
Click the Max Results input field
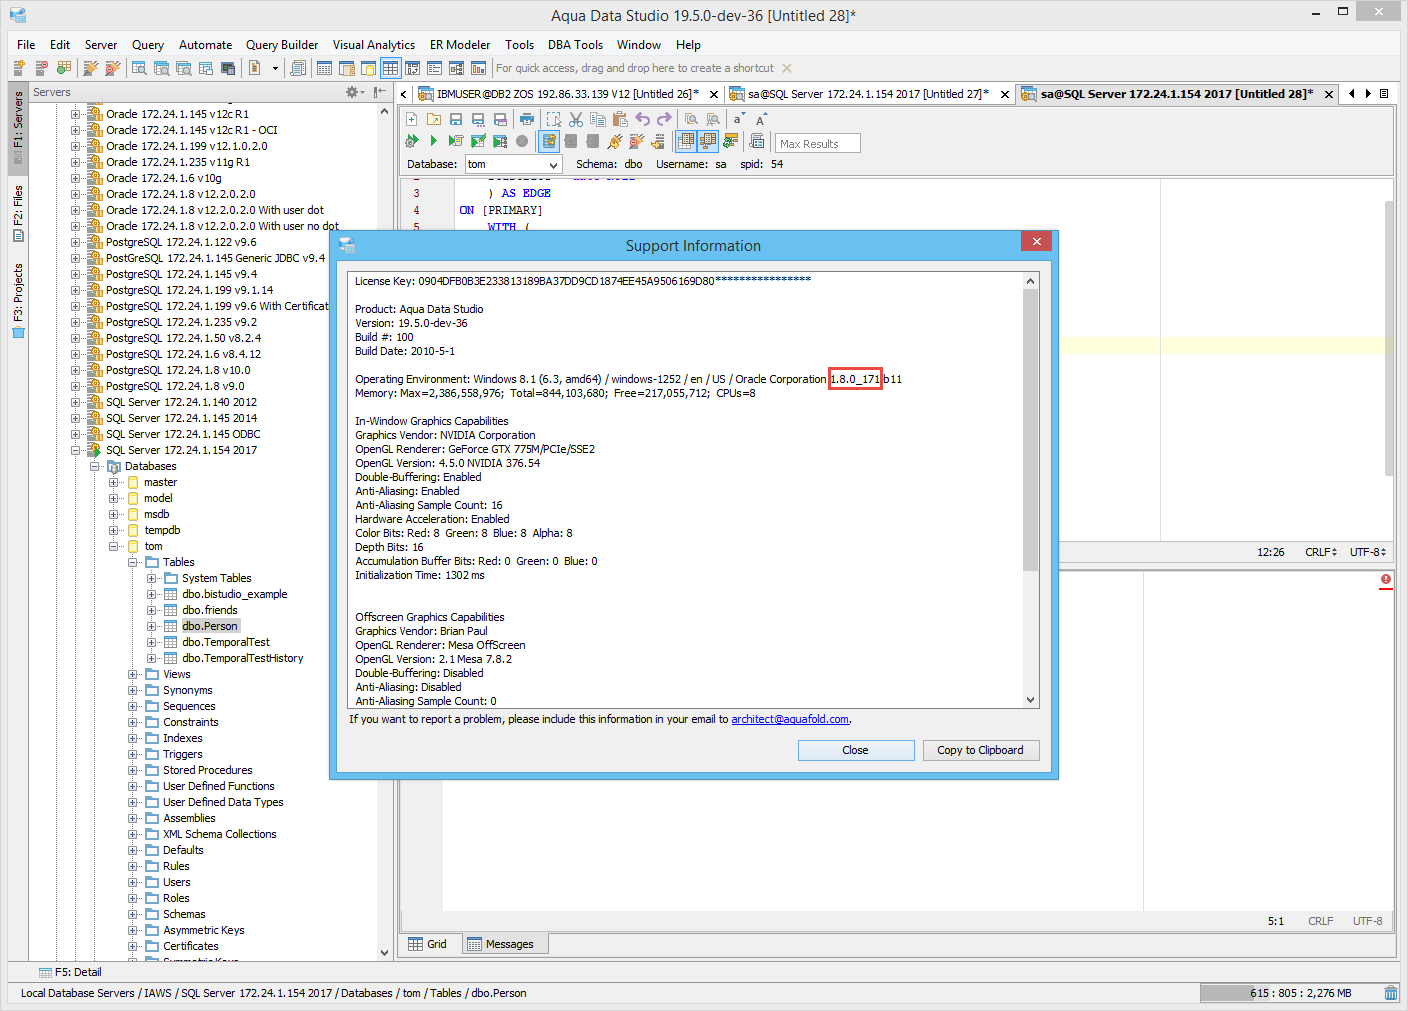[x=818, y=143]
